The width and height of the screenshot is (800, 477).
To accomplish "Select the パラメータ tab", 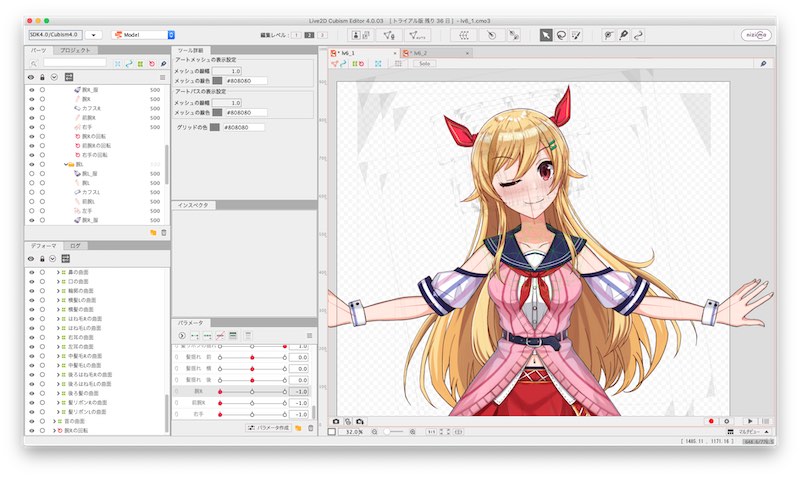I will tap(190, 323).
